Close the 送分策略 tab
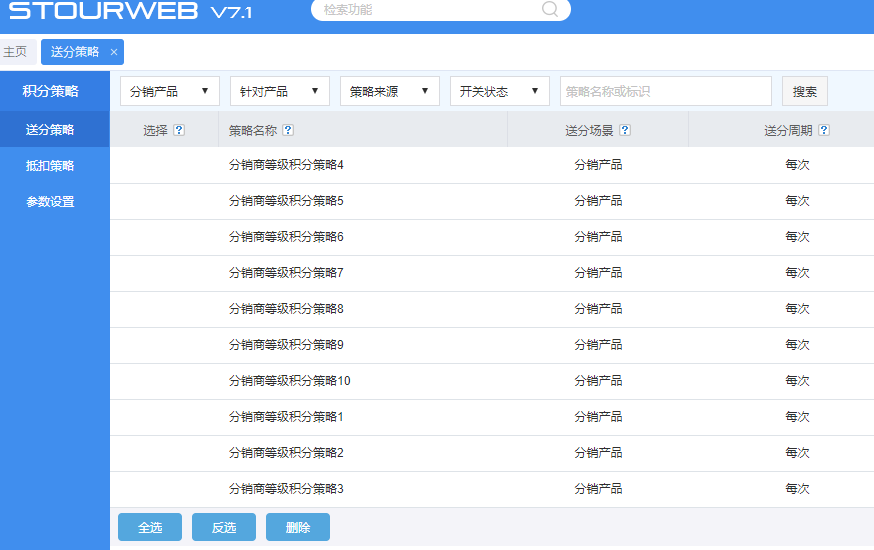Screen dimensions: 874x550 tap(114, 52)
